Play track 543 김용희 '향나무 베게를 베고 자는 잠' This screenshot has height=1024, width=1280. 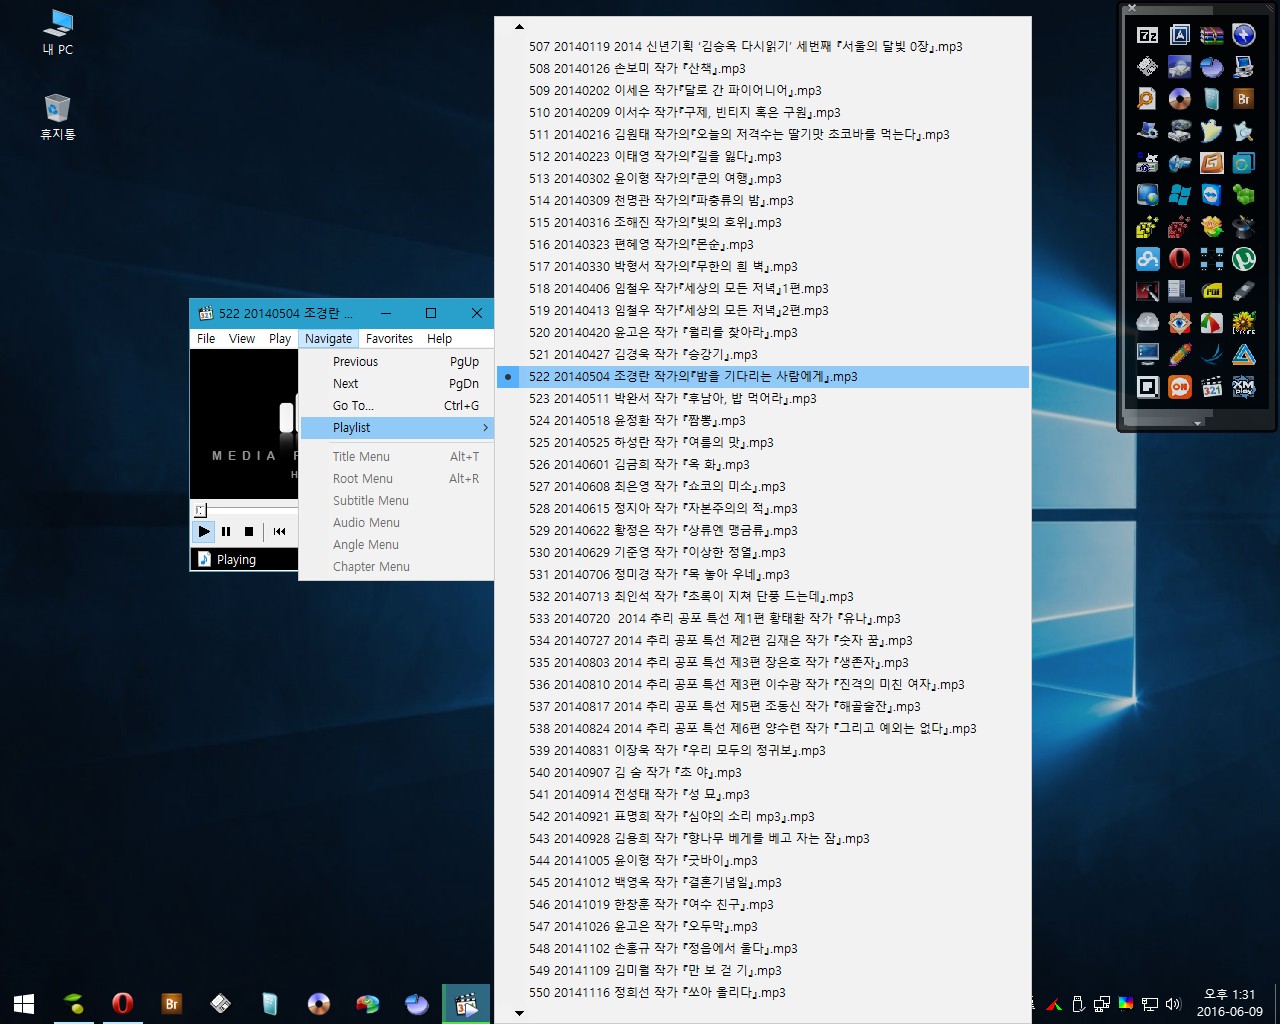pyautogui.click(x=763, y=838)
